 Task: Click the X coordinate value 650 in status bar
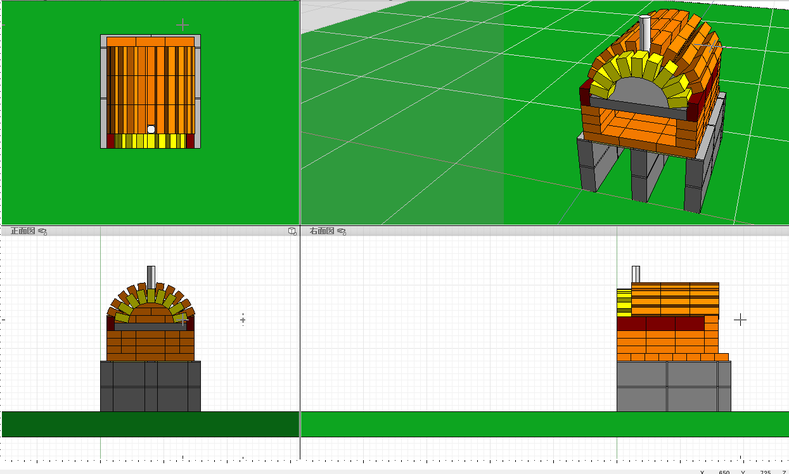[723, 471]
